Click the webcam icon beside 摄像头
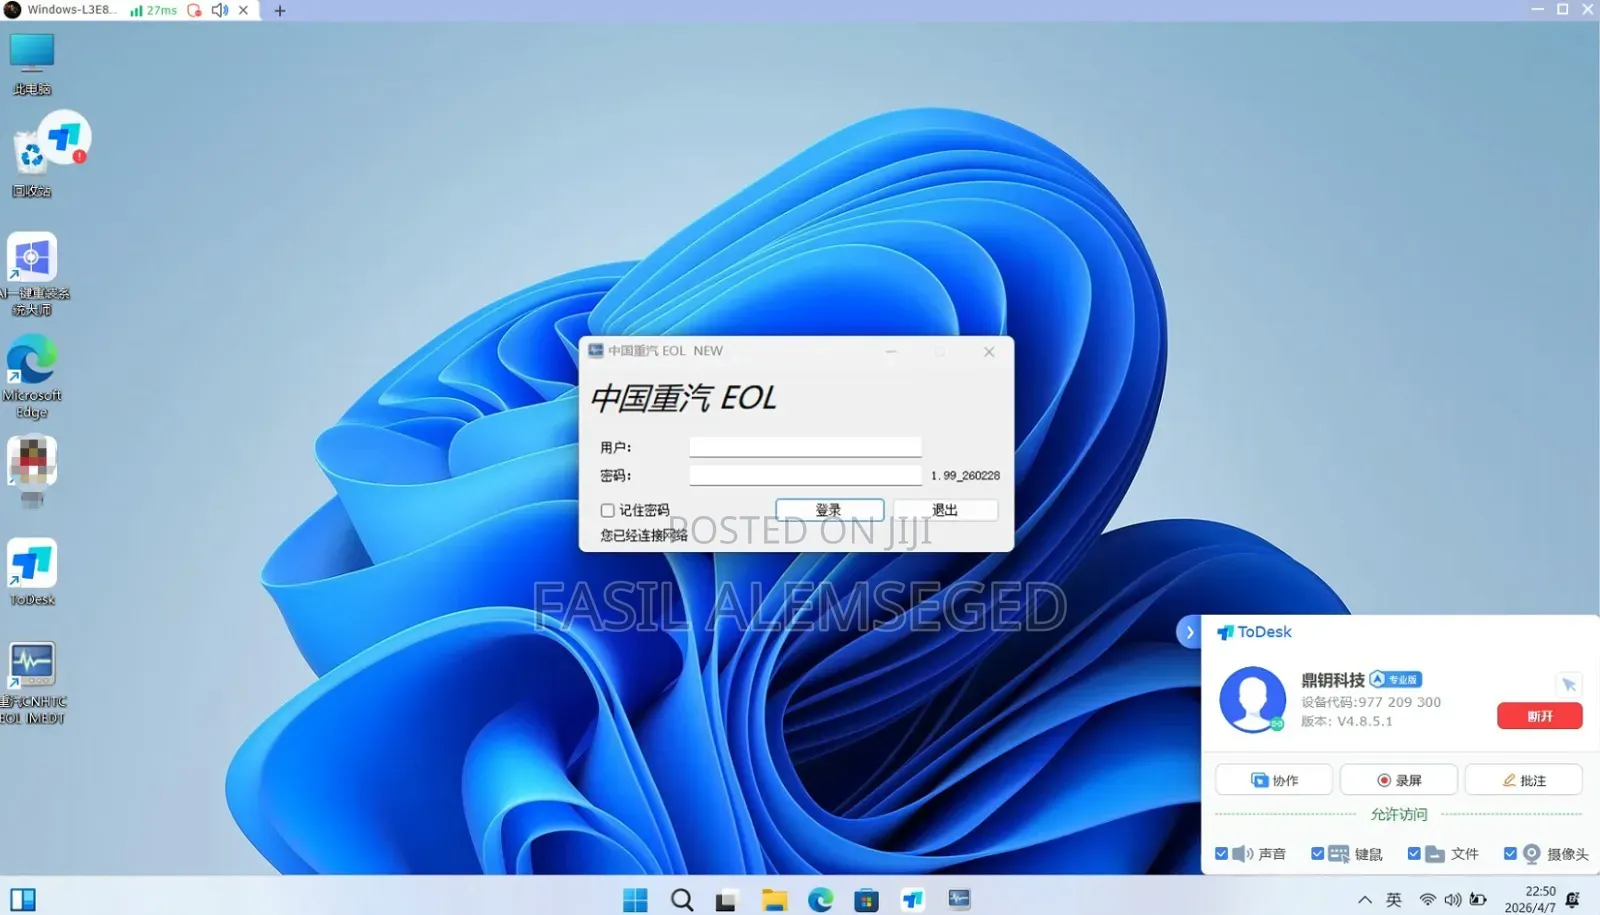Image resolution: width=1600 pixels, height=915 pixels. [1532, 854]
